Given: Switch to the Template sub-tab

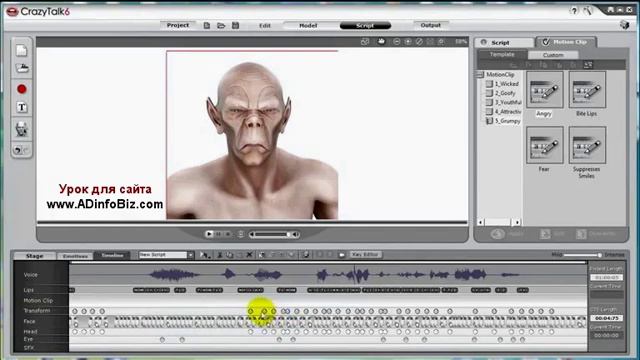Looking at the screenshot, I should [502, 54].
